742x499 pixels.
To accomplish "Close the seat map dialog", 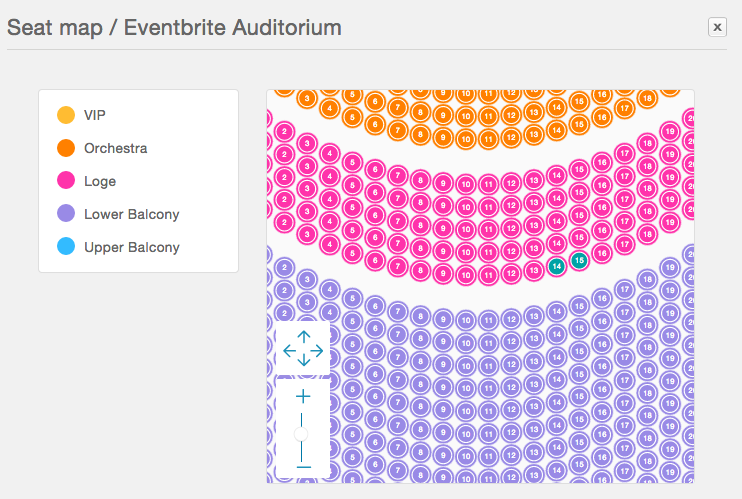I will click(717, 27).
